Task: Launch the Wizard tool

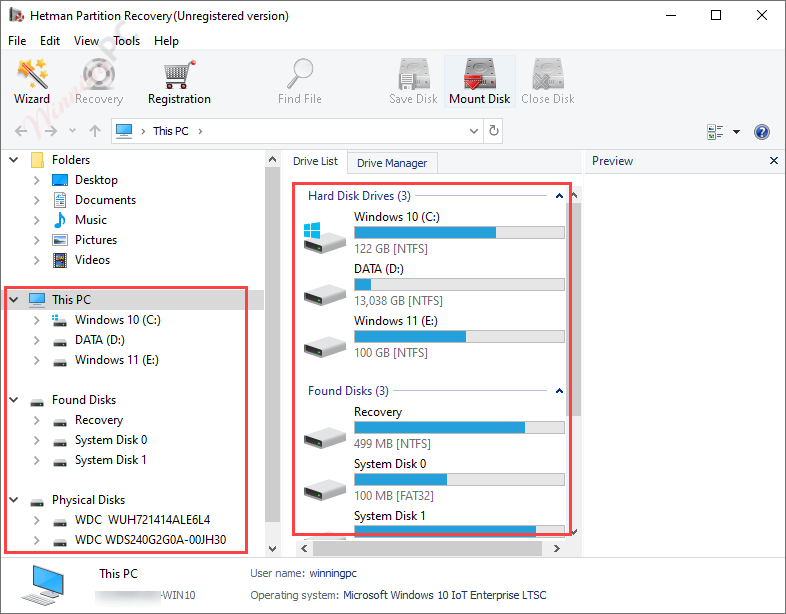Action: (32, 81)
